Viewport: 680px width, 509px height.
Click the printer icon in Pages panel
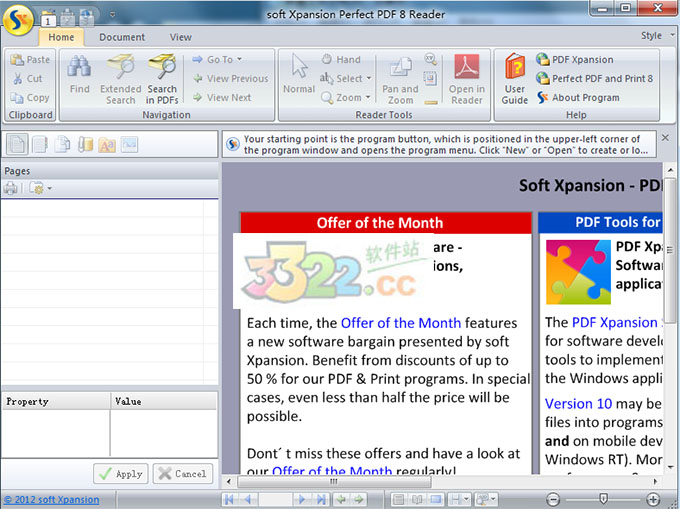tap(11, 188)
